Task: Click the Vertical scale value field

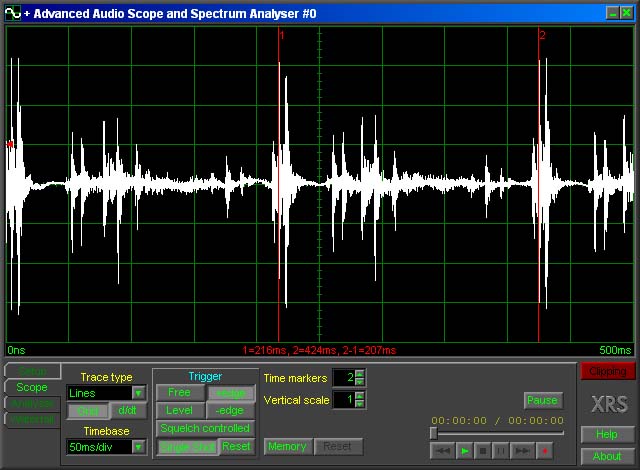Action: [344, 400]
